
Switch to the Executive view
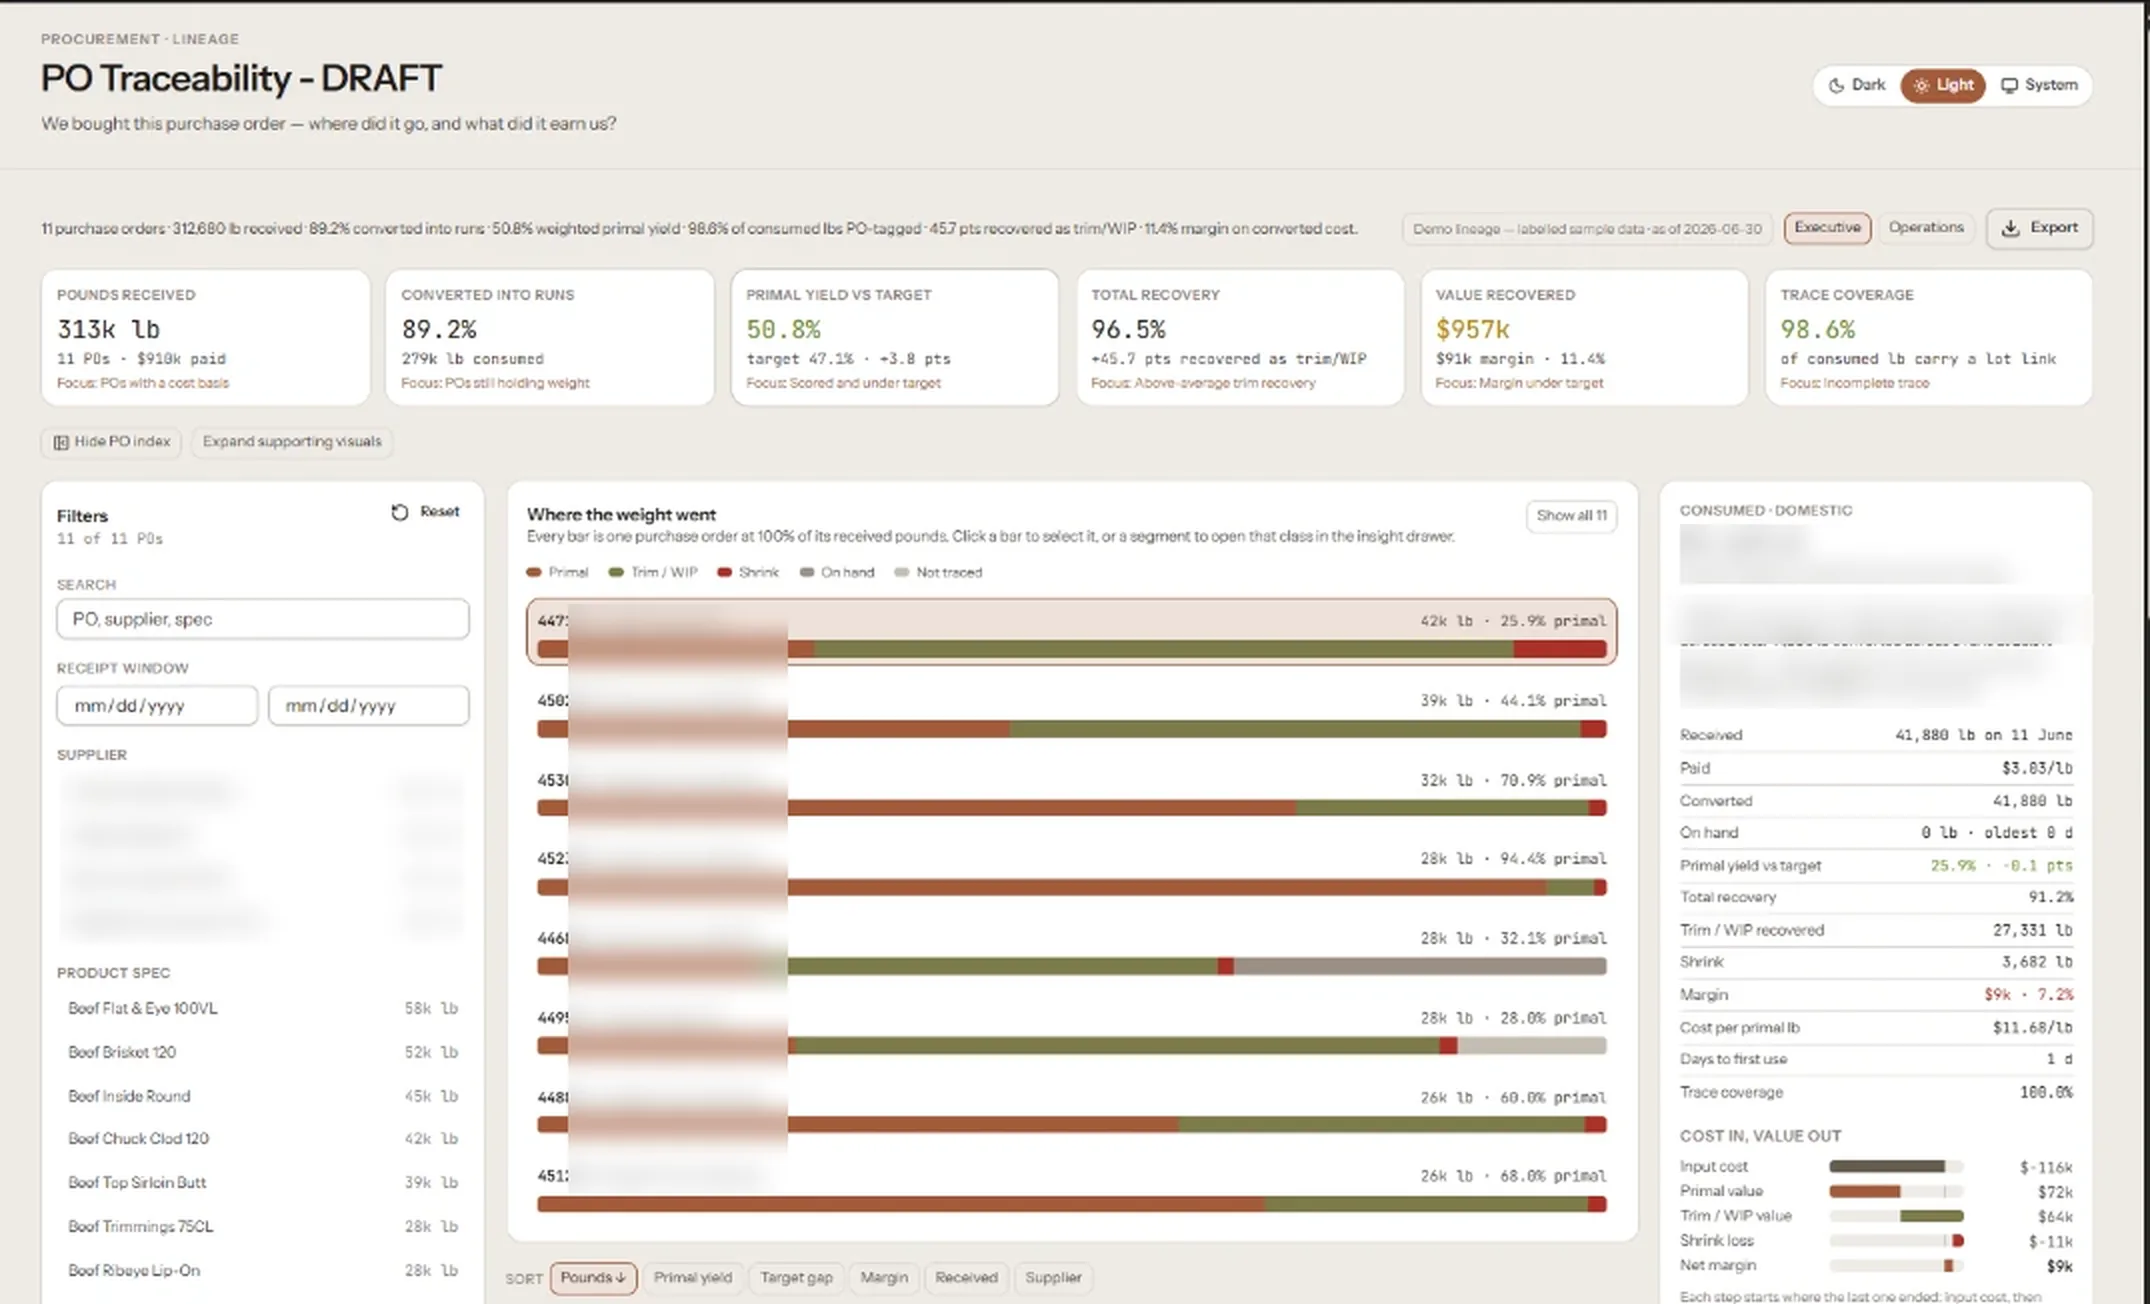click(1827, 228)
